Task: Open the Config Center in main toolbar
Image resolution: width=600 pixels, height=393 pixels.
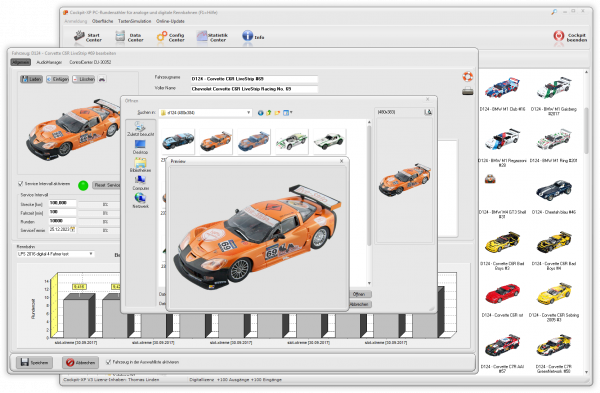Action: [170, 37]
